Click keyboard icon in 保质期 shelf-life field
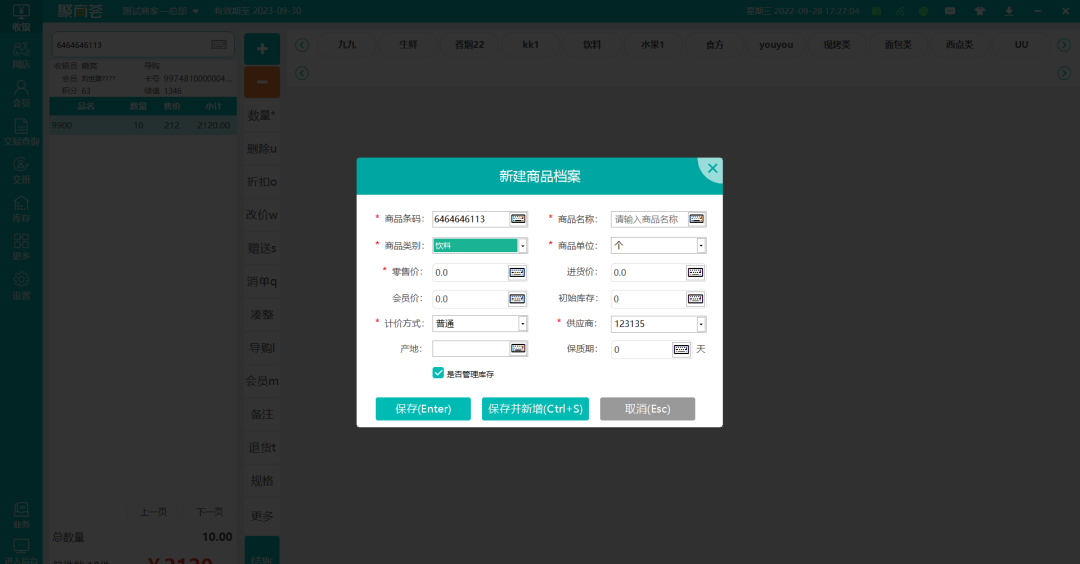 pos(681,349)
